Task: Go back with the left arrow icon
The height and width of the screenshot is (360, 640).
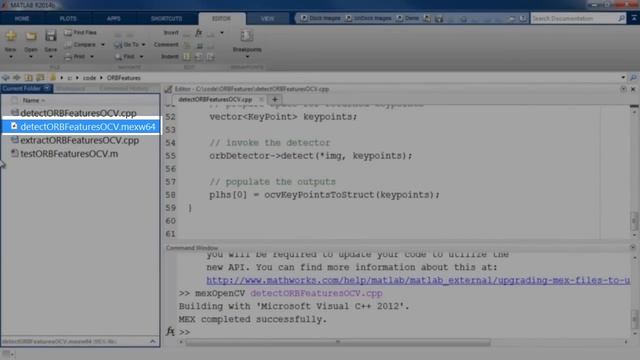Action: coord(6,78)
